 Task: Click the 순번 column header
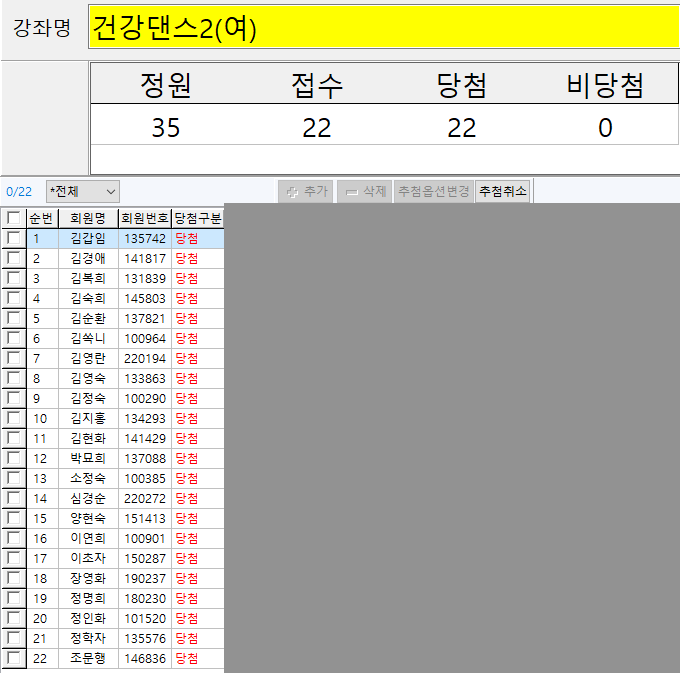(x=42, y=218)
